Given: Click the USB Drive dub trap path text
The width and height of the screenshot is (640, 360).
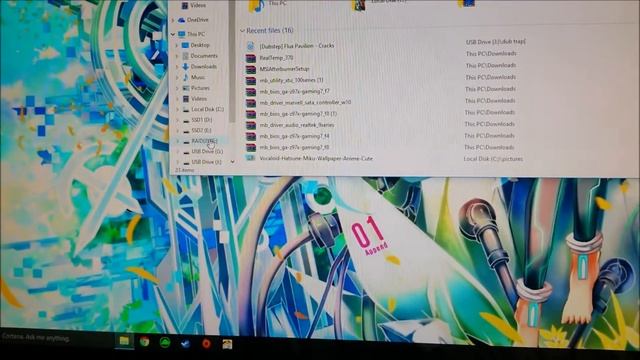Looking at the screenshot, I should [x=496, y=42].
